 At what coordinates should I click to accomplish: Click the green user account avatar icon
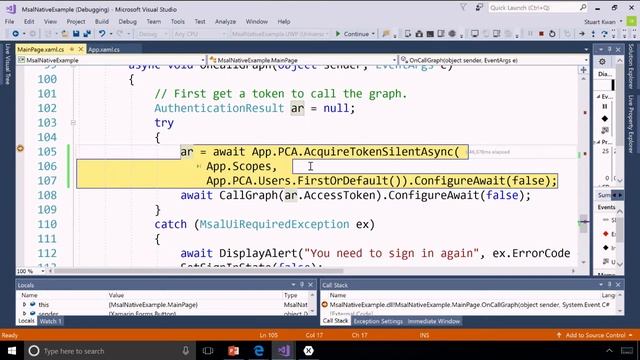tap(631, 21)
